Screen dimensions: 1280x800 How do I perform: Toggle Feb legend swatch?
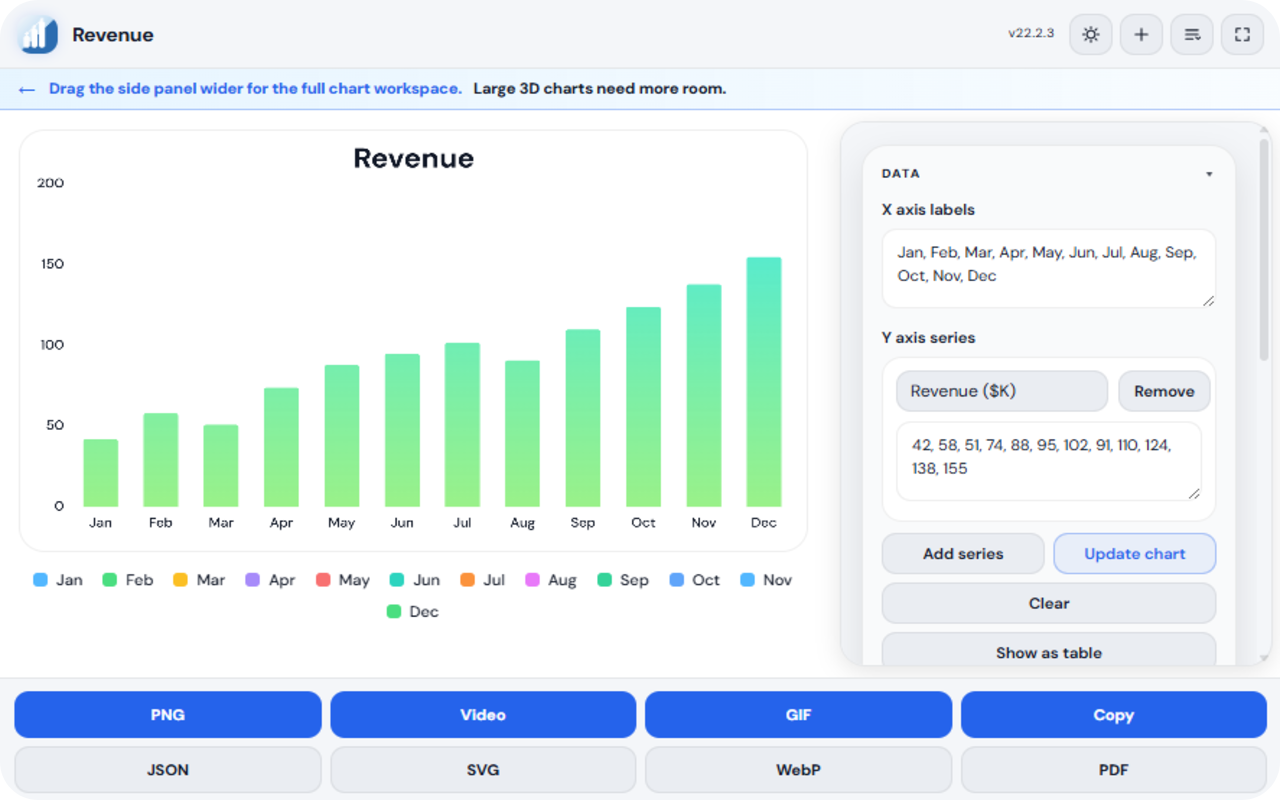pos(110,580)
